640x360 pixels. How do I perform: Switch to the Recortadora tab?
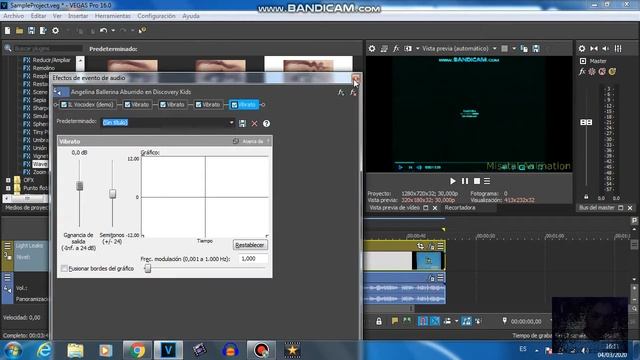460,208
